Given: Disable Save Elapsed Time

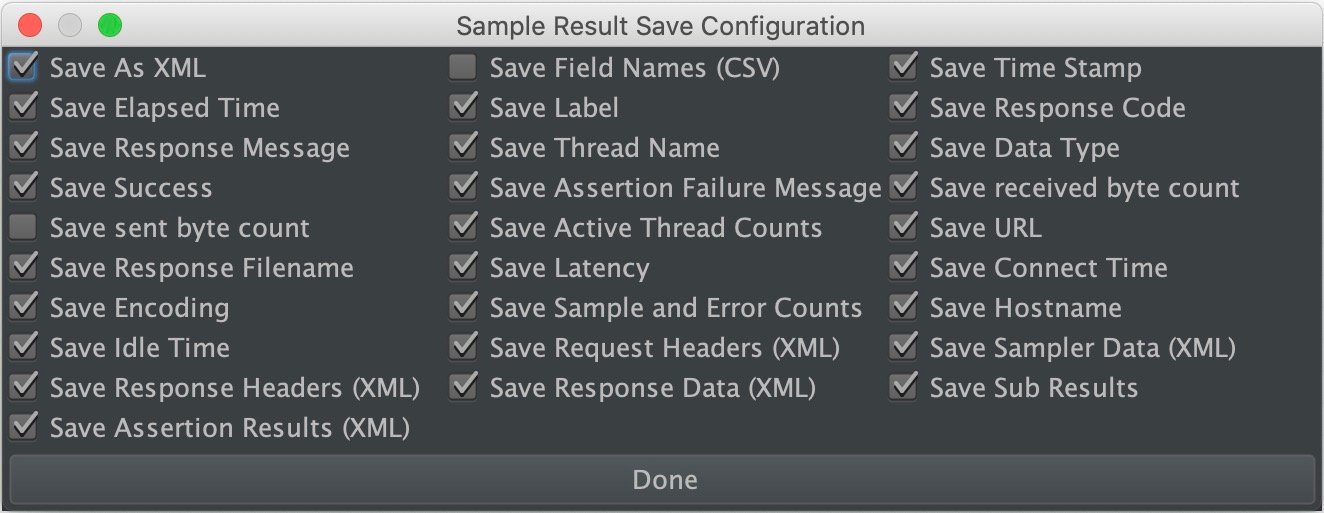Looking at the screenshot, I should click(23, 108).
